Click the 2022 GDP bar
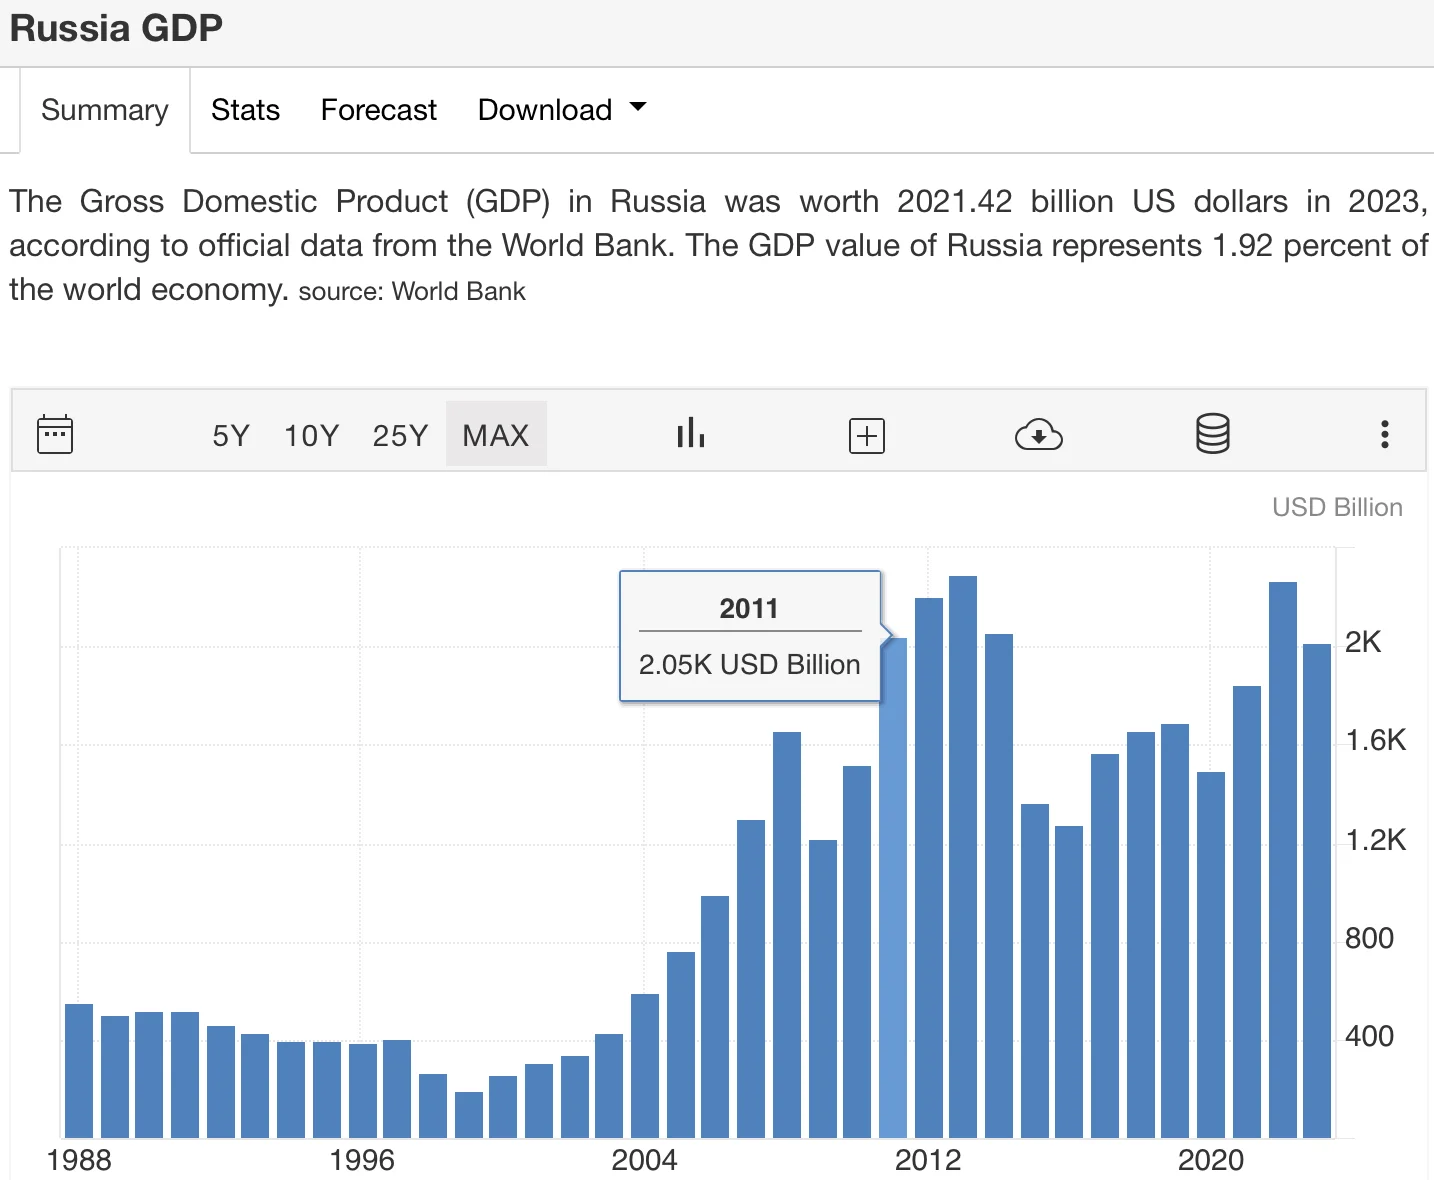Image resolution: width=1434 pixels, height=1180 pixels. pos(1282,860)
